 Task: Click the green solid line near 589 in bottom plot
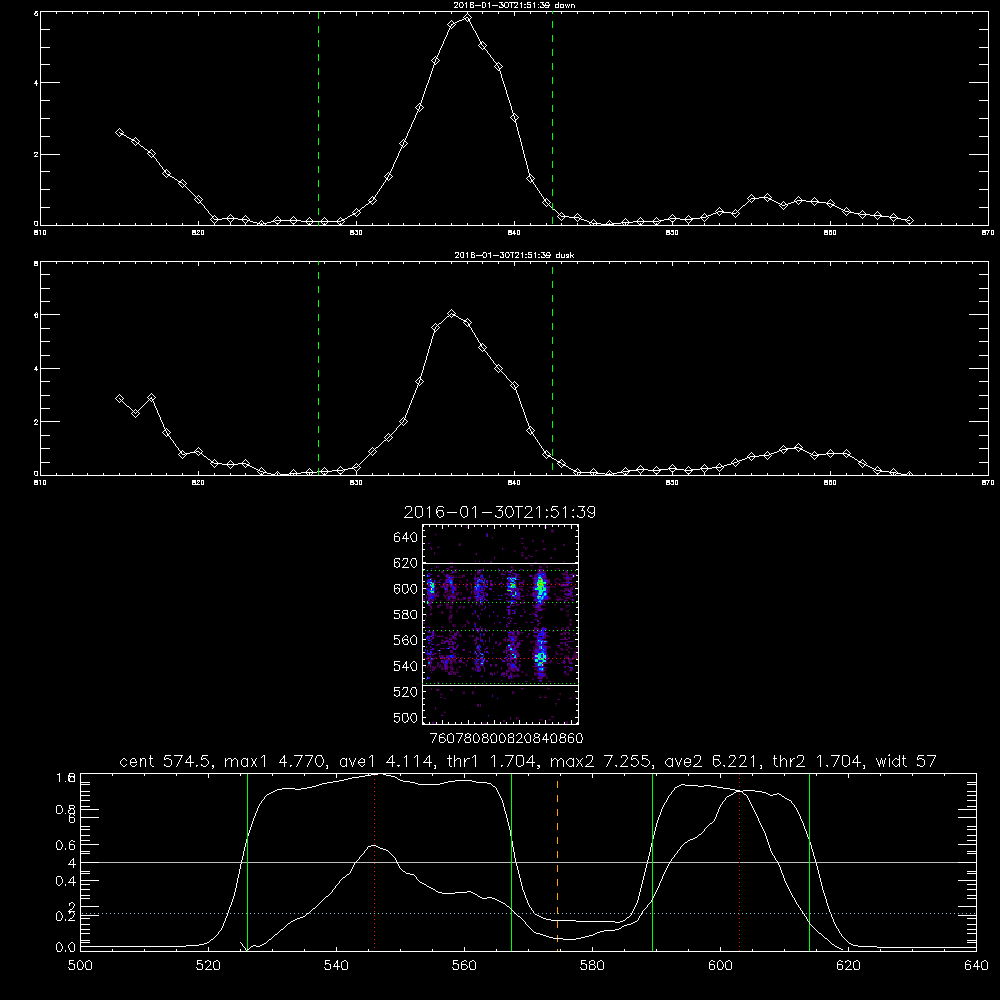click(652, 861)
